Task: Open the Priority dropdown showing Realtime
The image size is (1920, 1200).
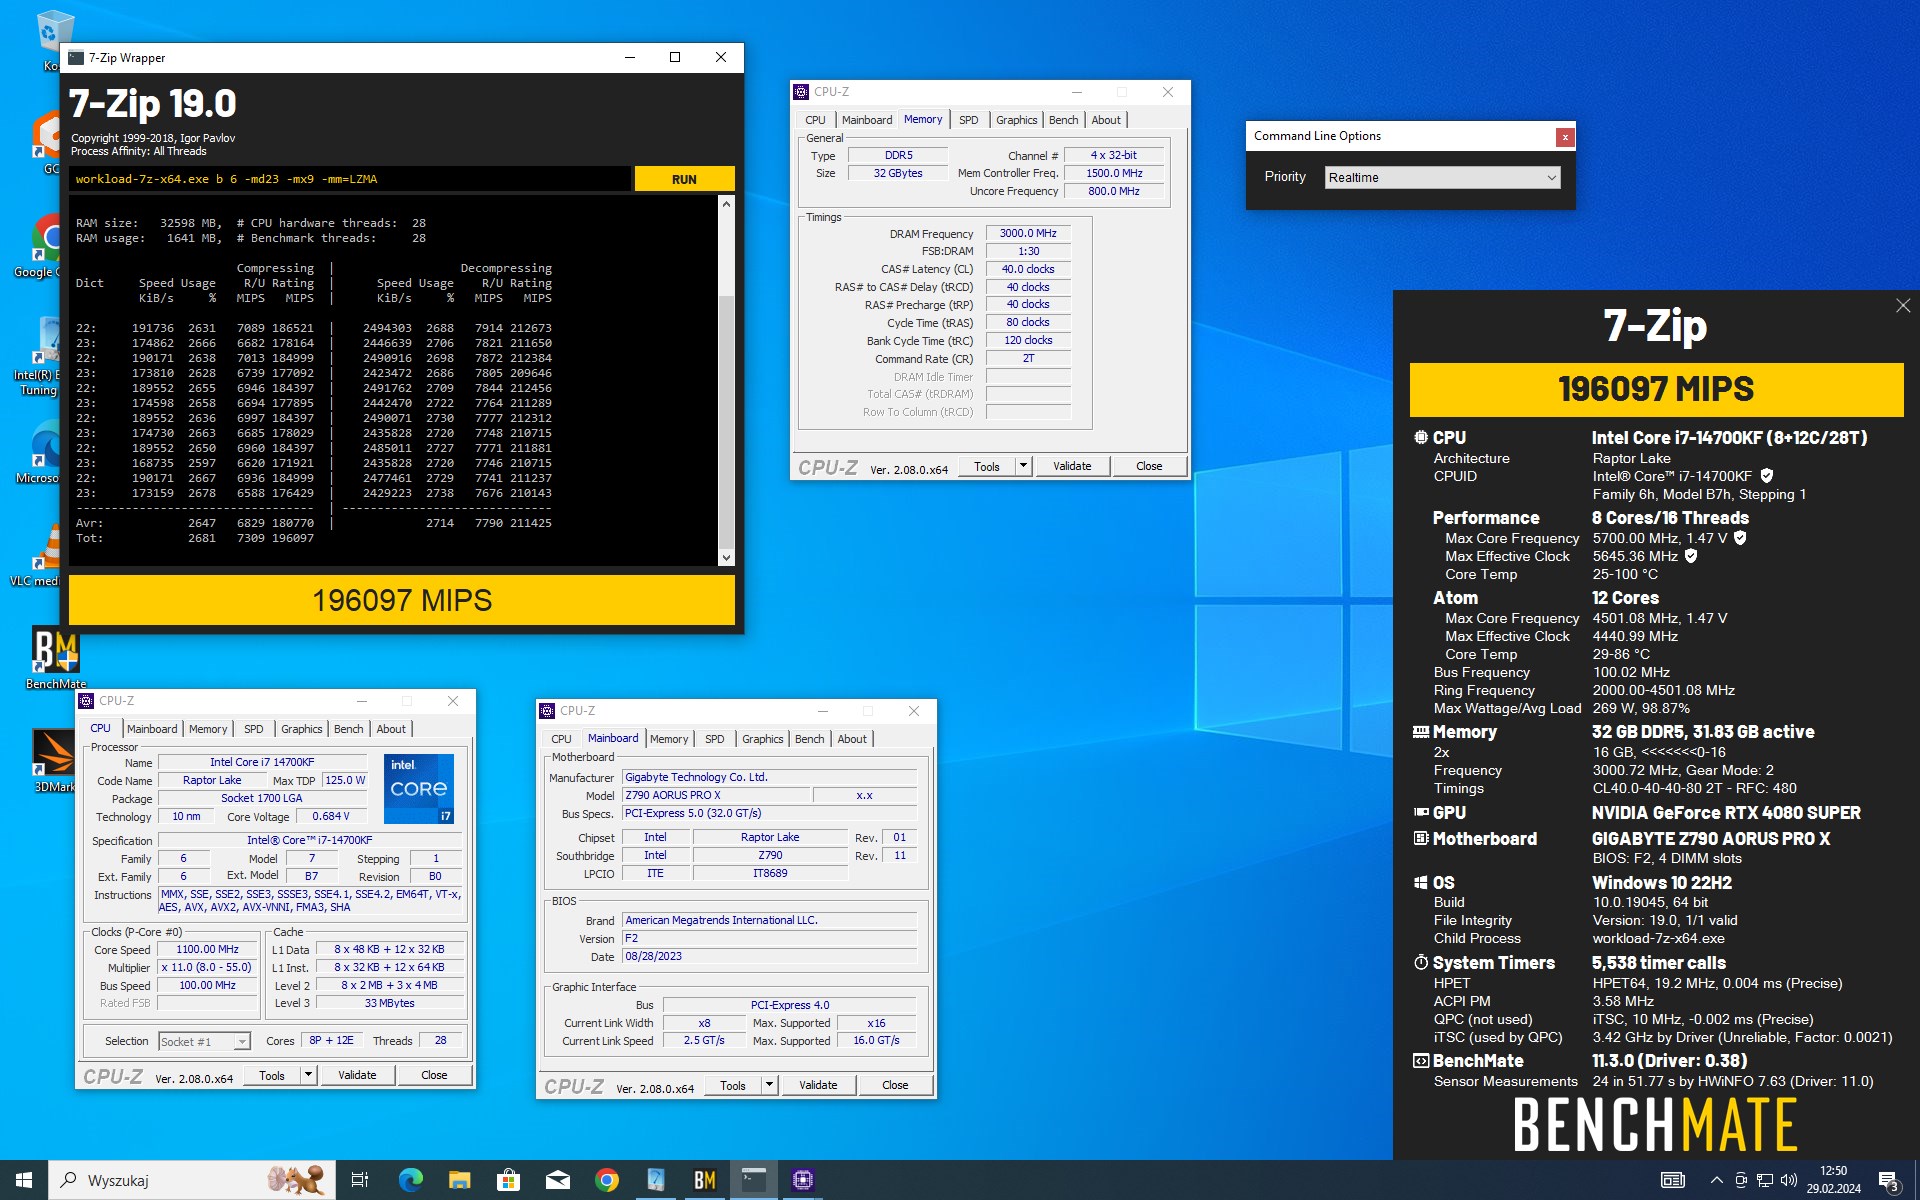Action: [1442, 177]
